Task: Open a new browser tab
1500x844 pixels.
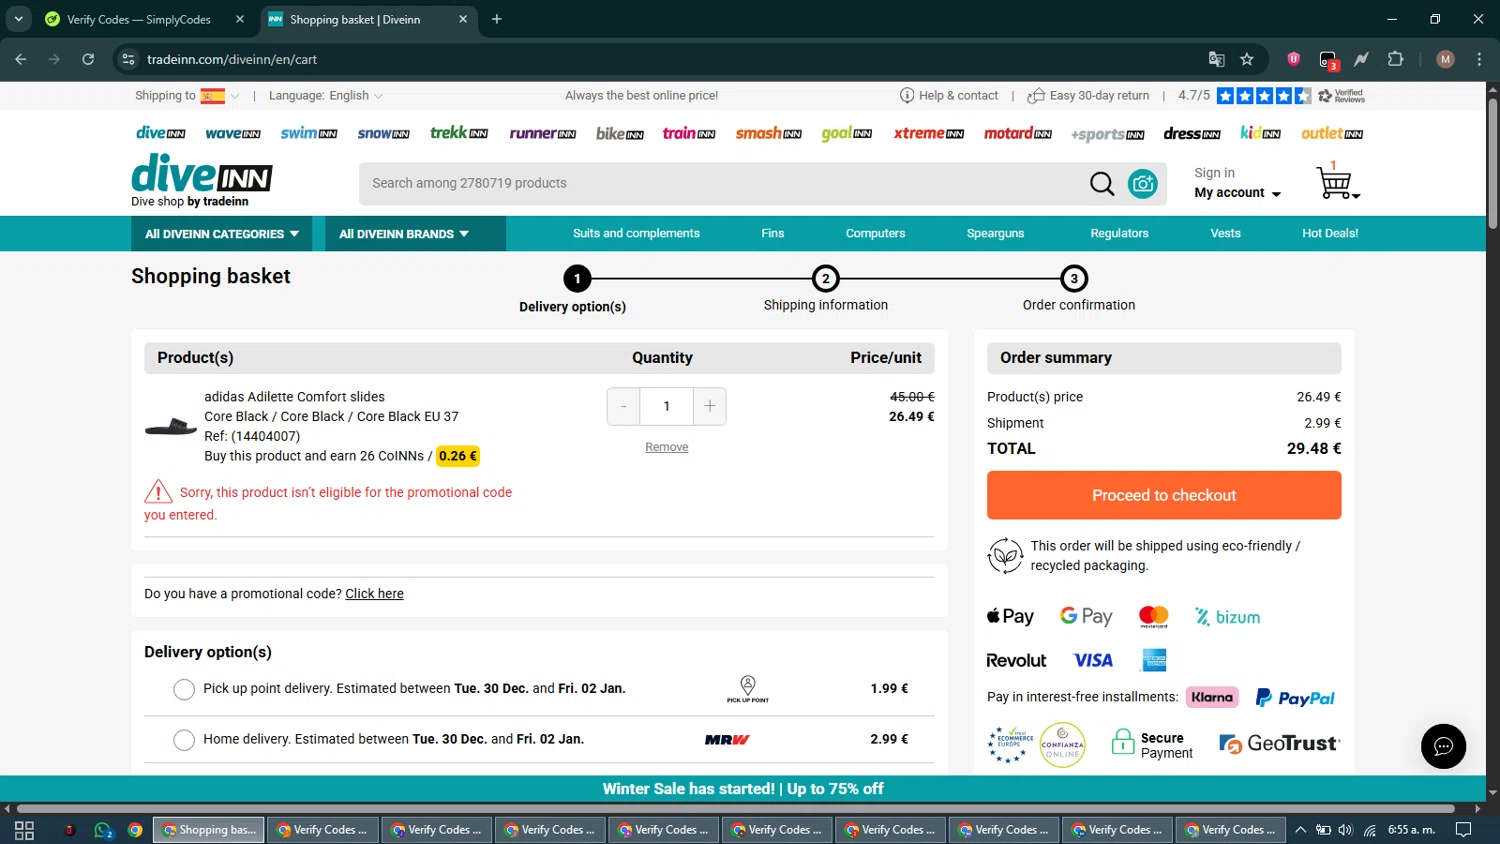Action: (x=497, y=19)
